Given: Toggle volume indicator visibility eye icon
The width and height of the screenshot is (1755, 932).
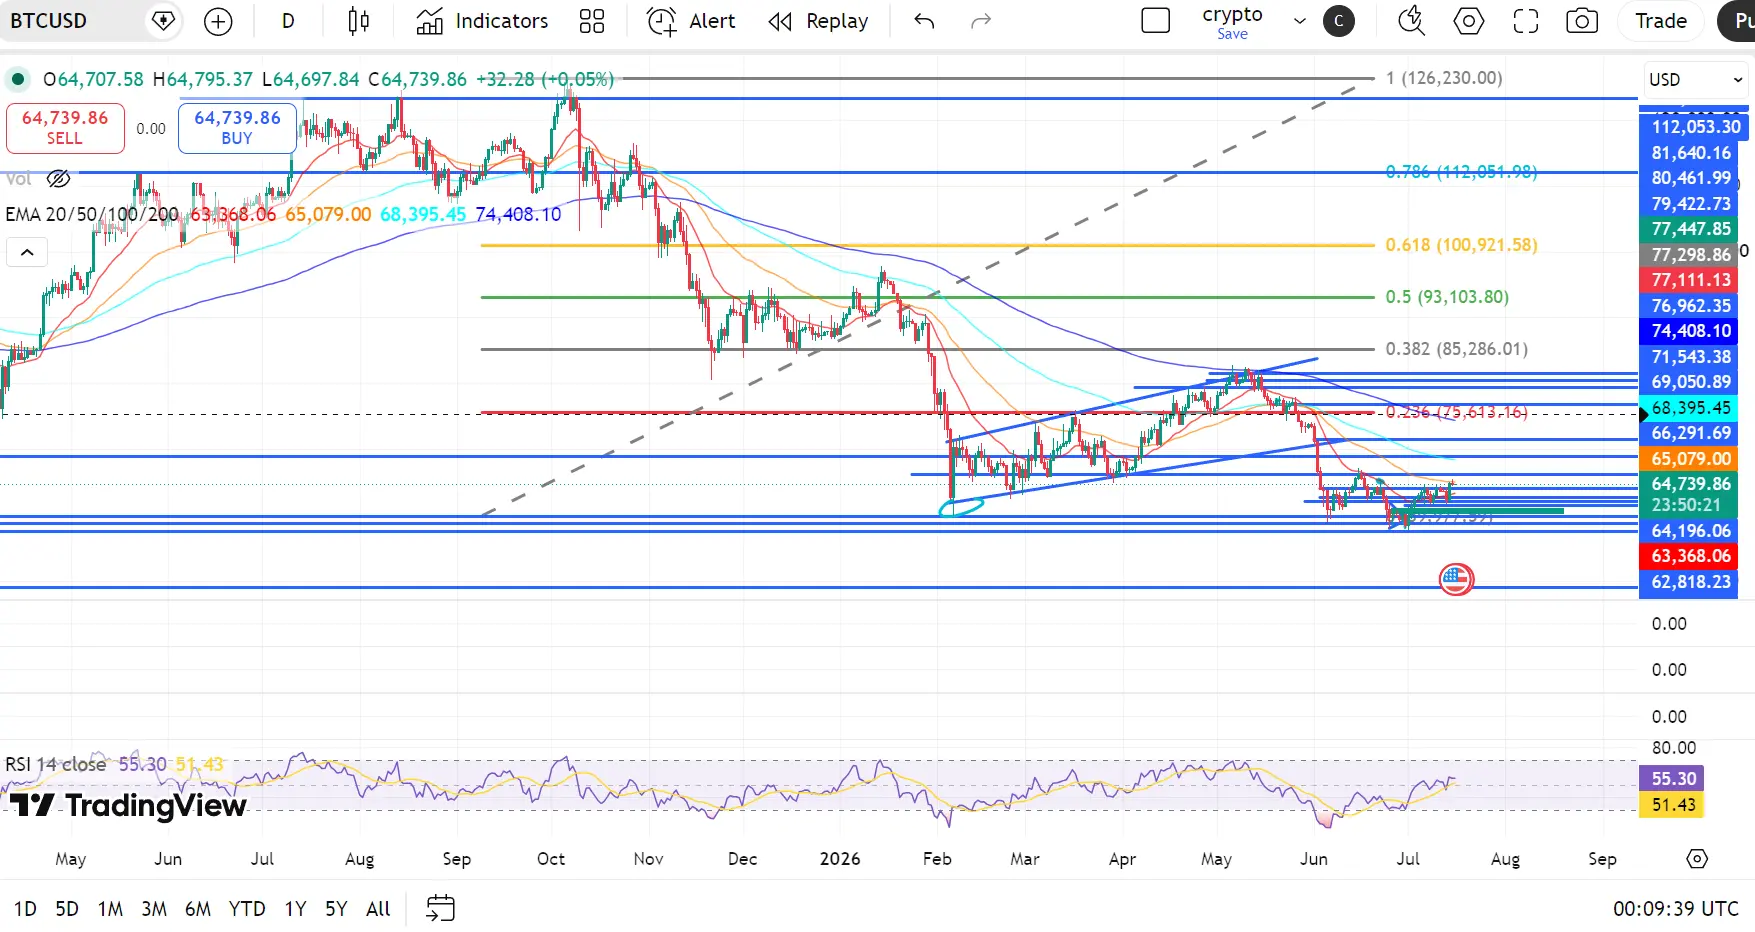Looking at the screenshot, I should 59,179.
